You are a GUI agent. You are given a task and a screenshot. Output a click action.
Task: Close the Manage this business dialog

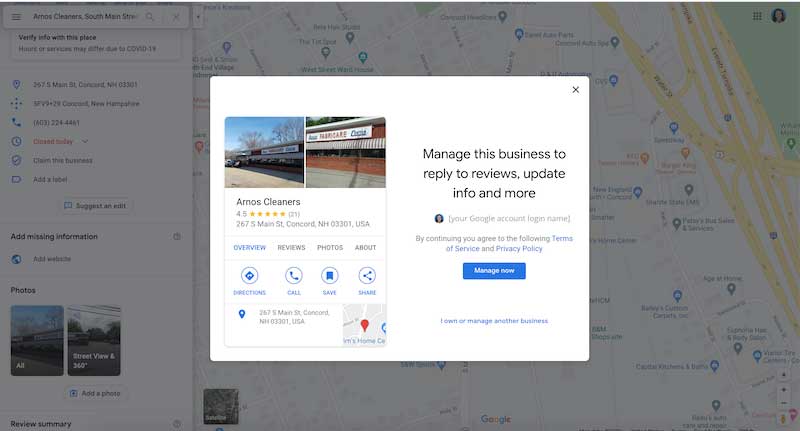point(576,90)
